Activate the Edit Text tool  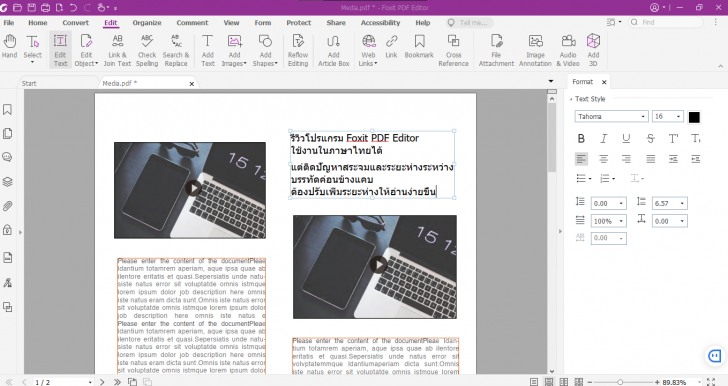coord(60,50)
